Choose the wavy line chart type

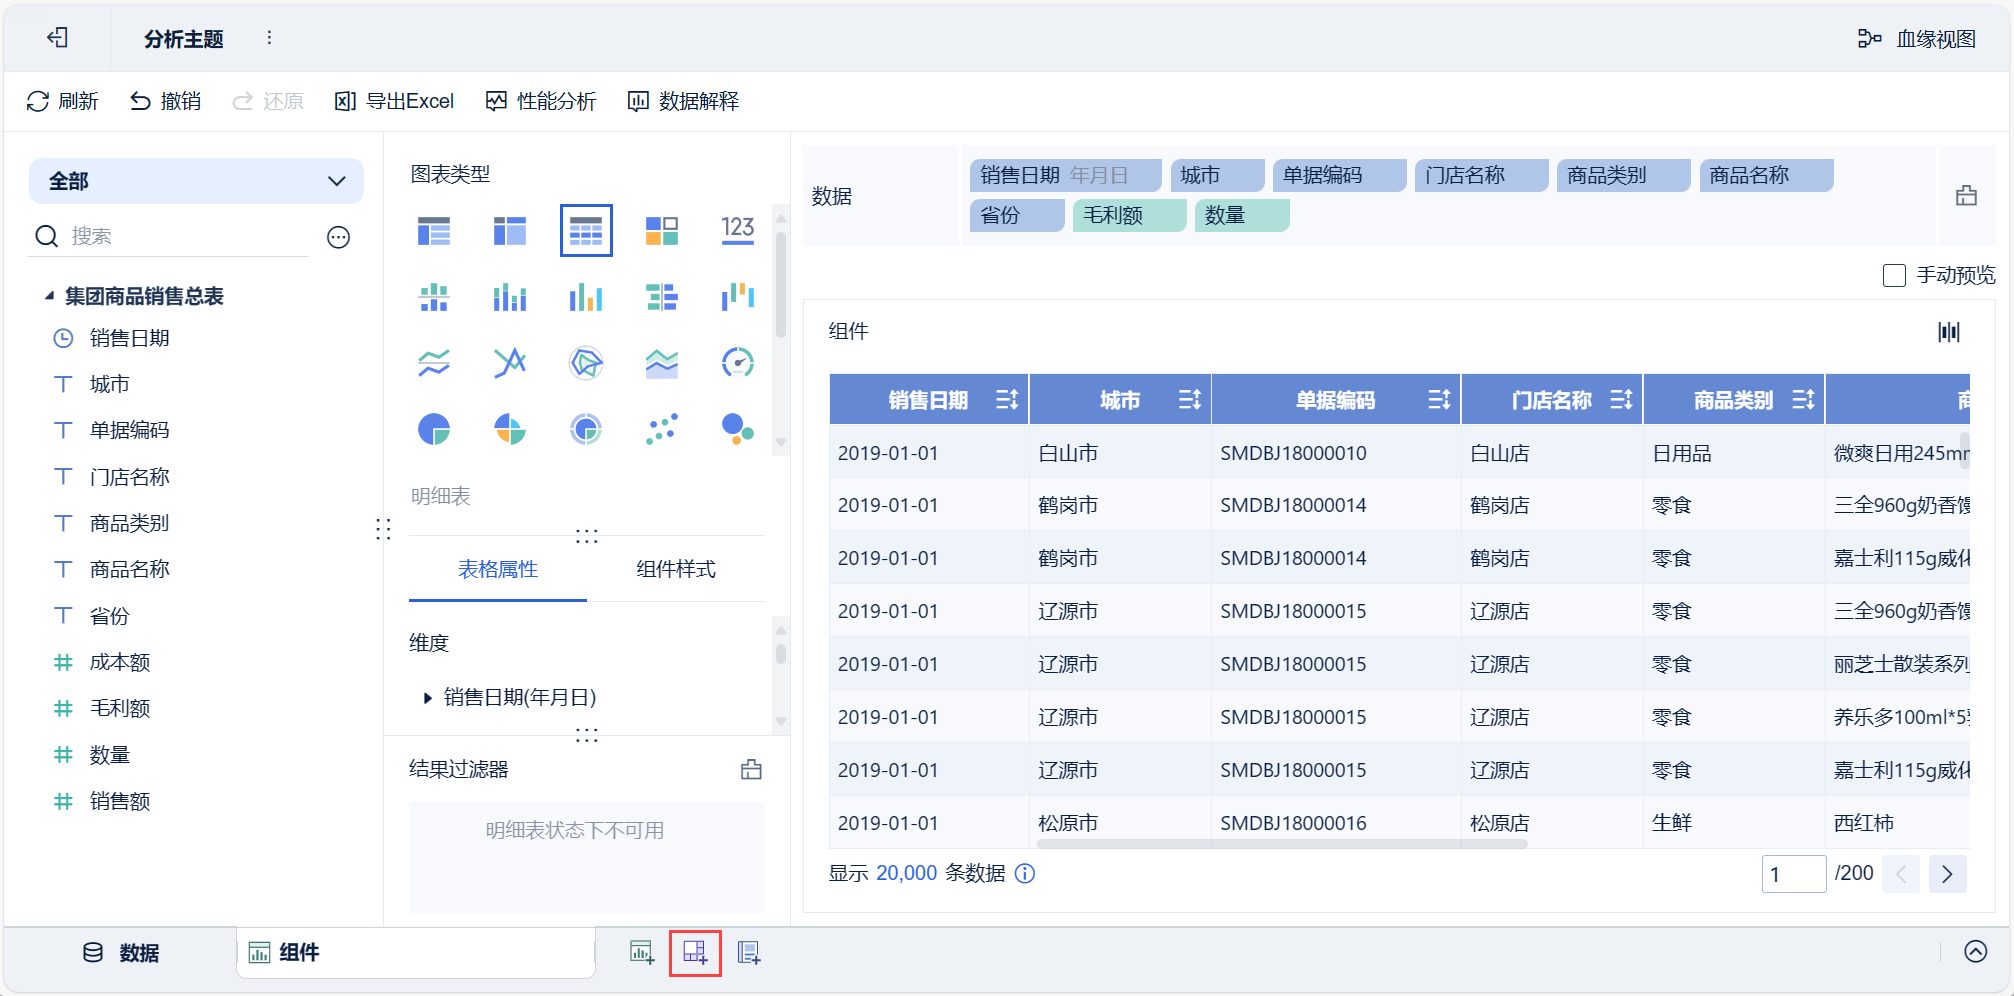[434, 362]
